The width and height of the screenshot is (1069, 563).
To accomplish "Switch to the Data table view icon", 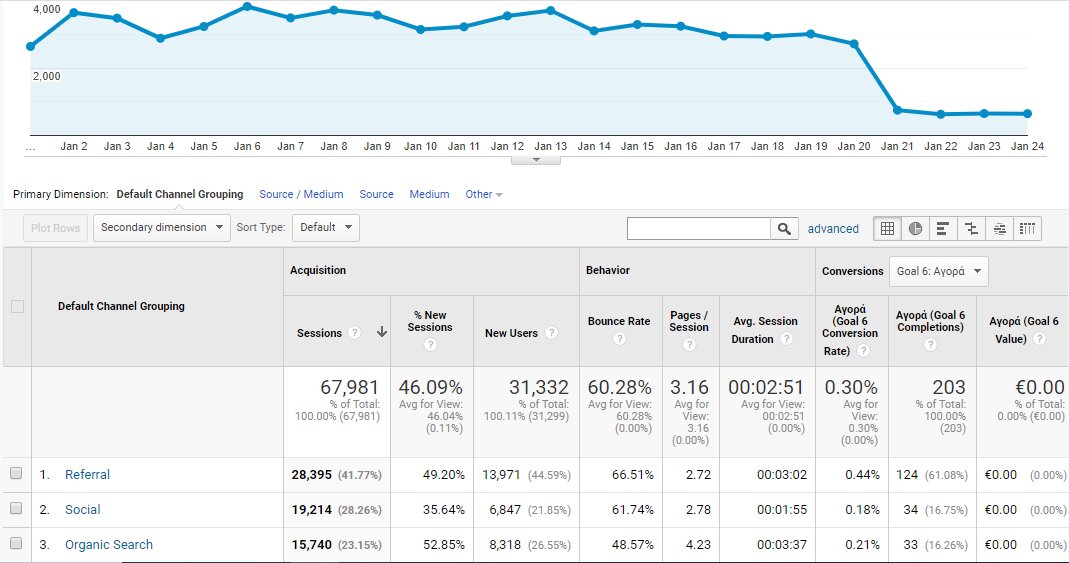I will pos(886,228).
